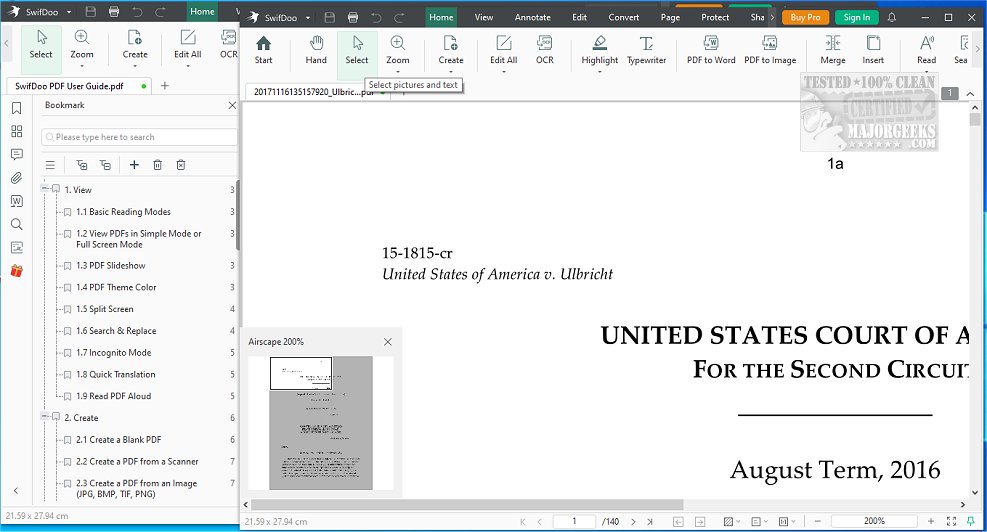Focus the bookmark search field
Image resolution: width=987 pixels, height=532 pixels.
[x=139, y=137]
